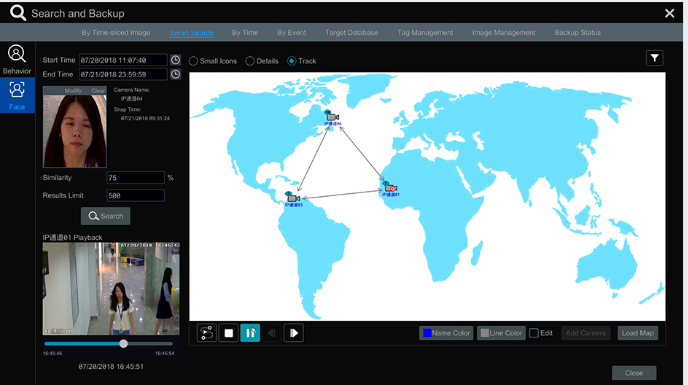Select the camera icon near Greenland
The image size is (688, 385).
[332, 117]
